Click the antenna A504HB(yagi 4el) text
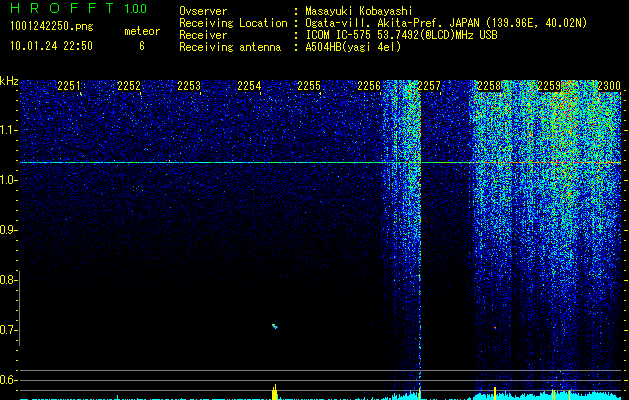Image resolution: width=629 pixels, height=400 pixels. pos(353,47)
